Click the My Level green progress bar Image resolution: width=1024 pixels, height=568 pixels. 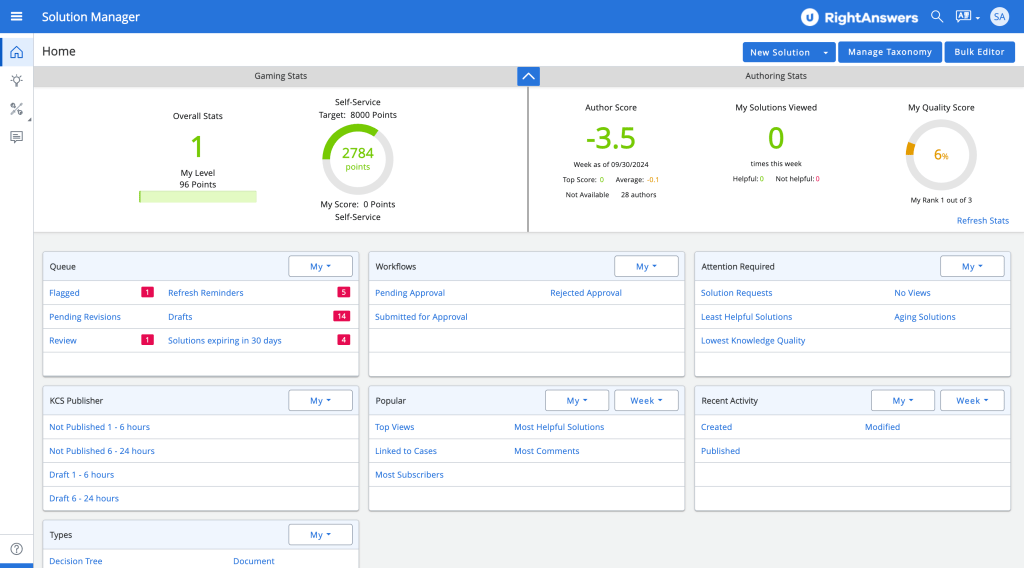click(198, 197)
